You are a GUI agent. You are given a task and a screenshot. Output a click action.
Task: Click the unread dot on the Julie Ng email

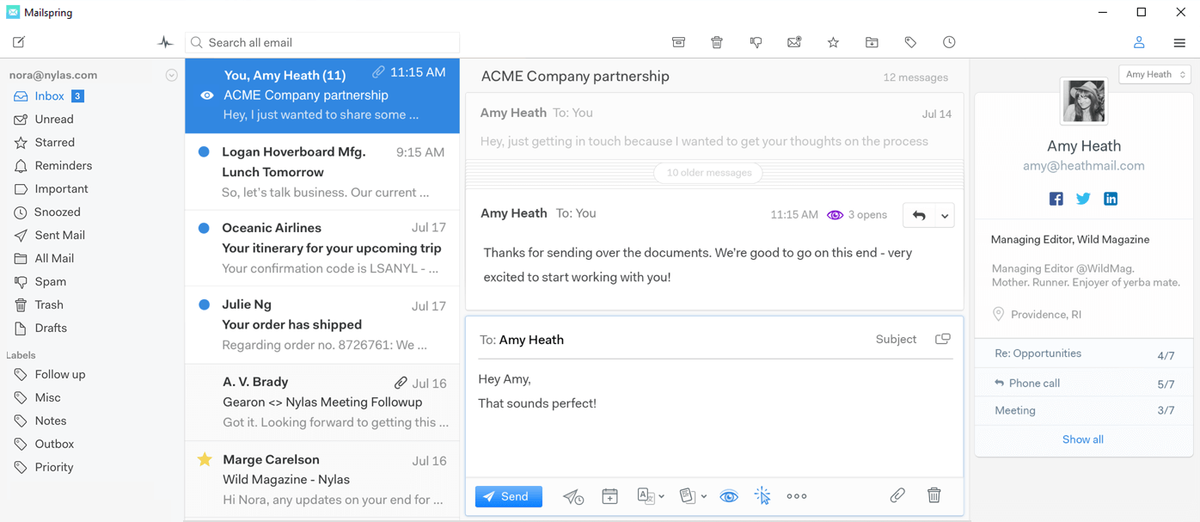pos(204,304)
